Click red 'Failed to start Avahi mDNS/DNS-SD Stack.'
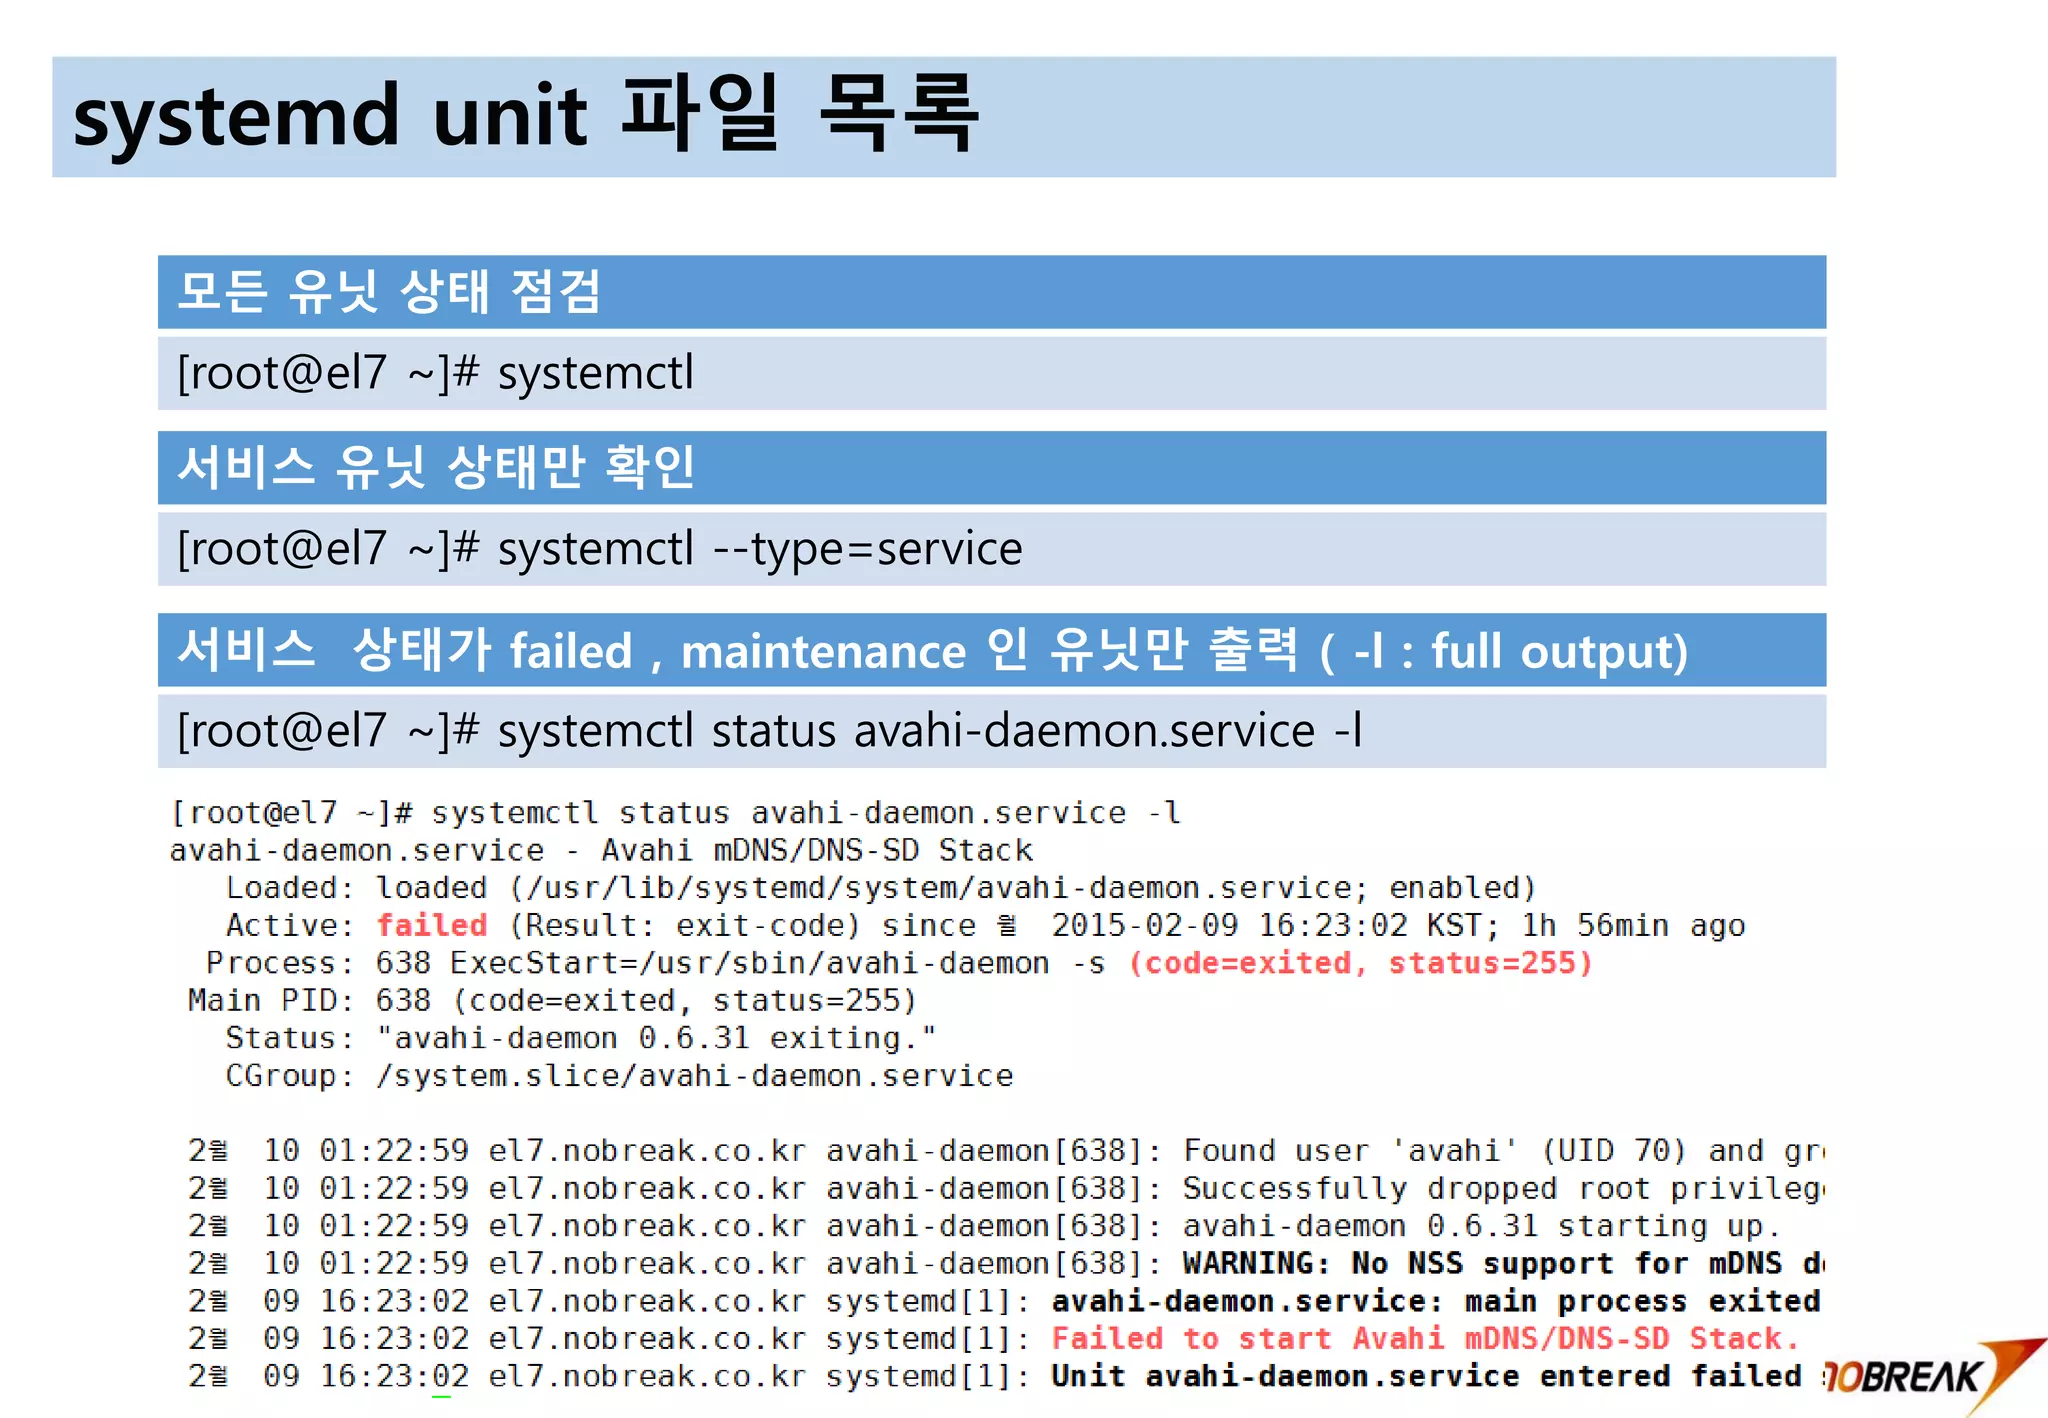Screen dimensions: 2048x1418 [1425, 1339]
